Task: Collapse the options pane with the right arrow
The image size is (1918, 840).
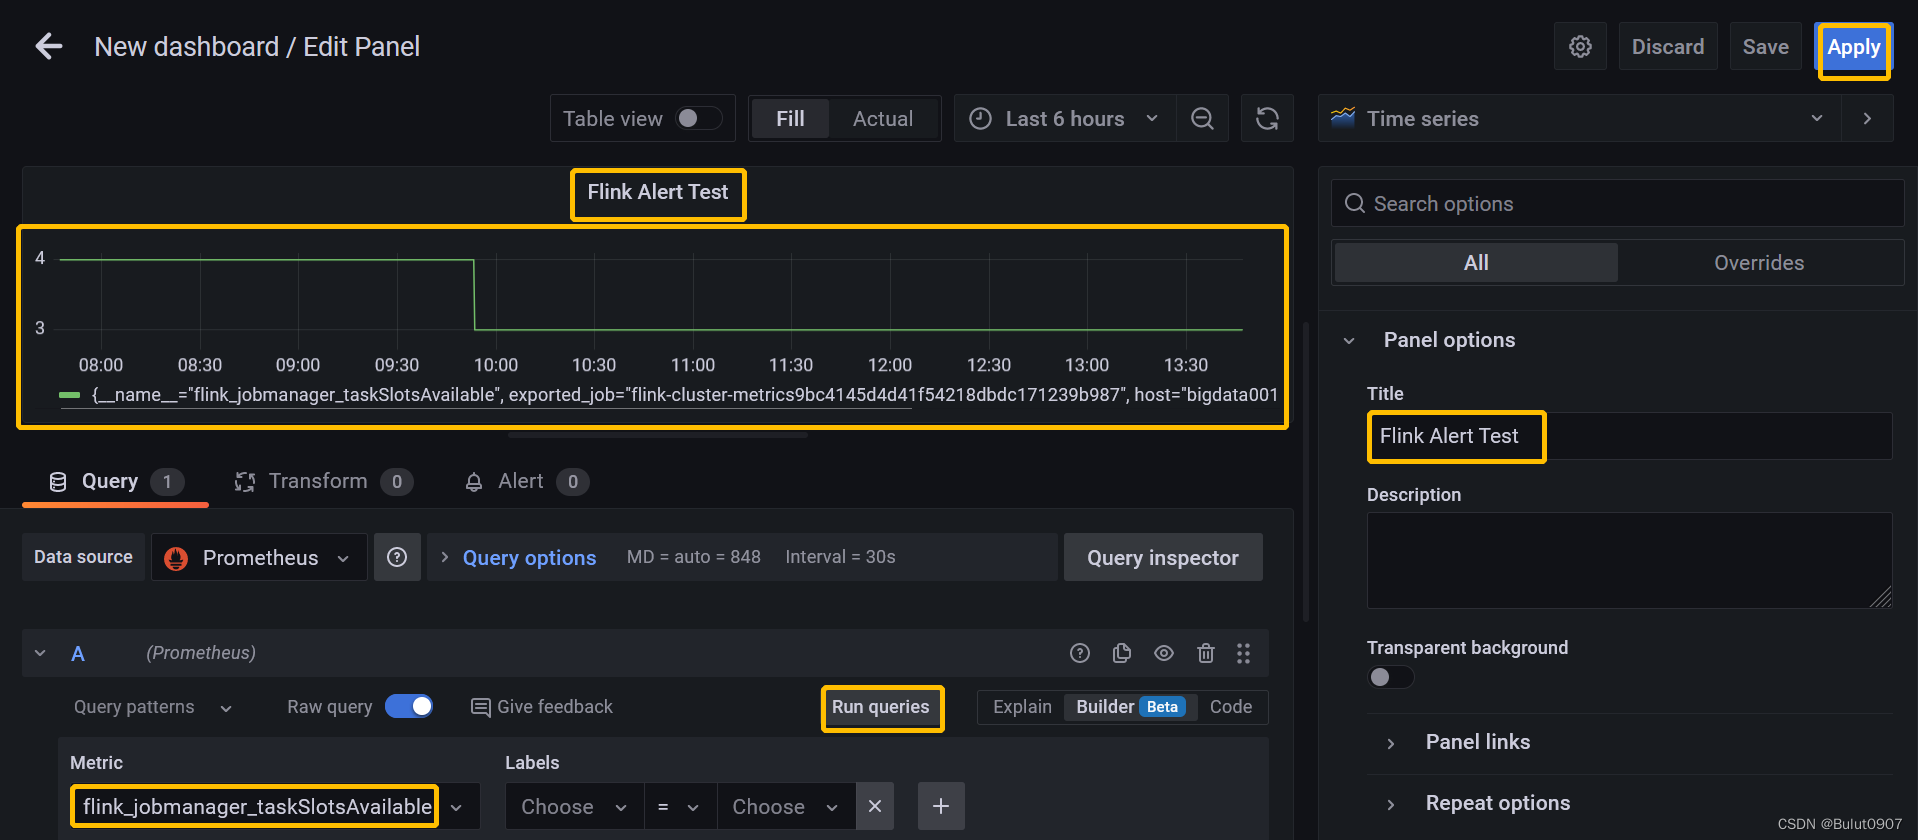Action: pos(1867,118)
